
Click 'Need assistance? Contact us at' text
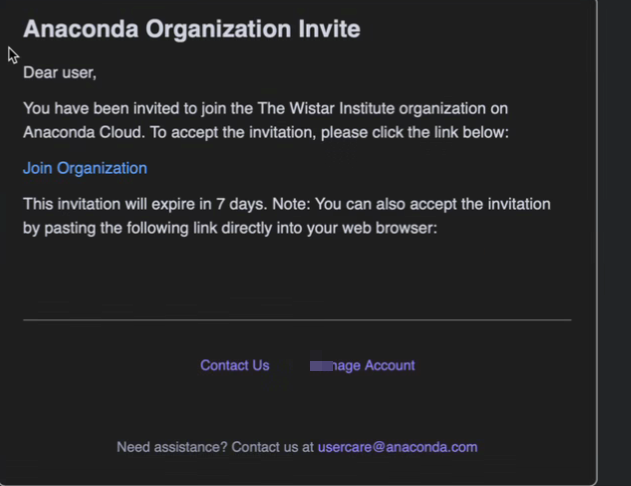pyautogui.click(x=215, y=447)
